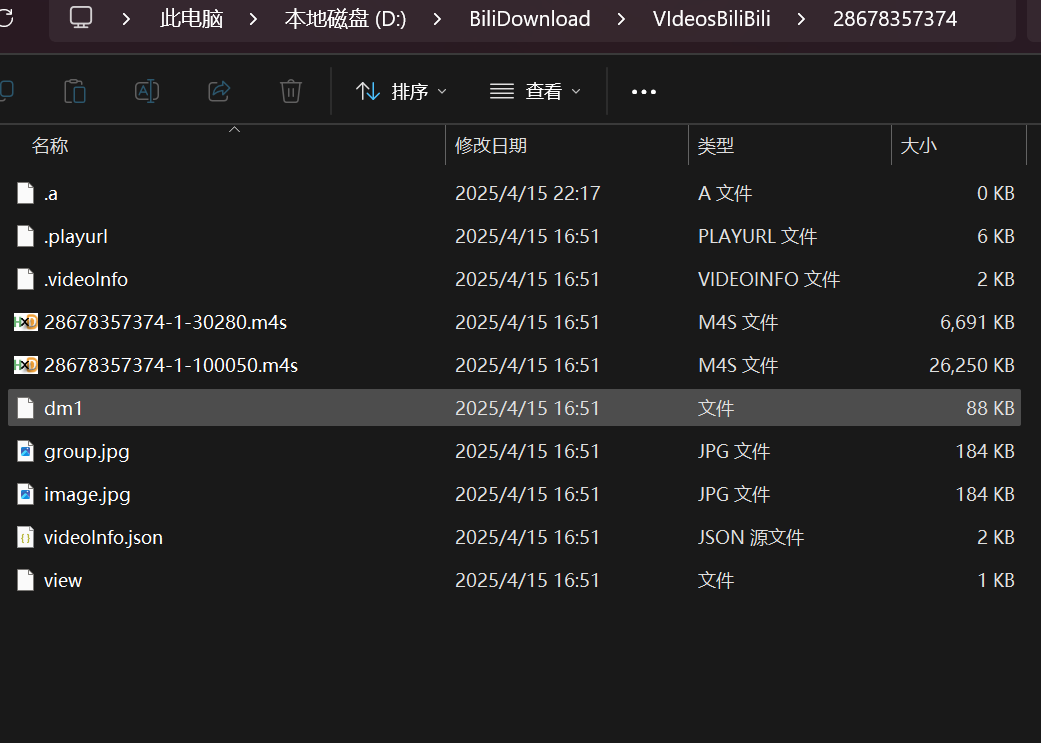
Task: Click the Rename icon in toolbar
Action: point(147,91)
